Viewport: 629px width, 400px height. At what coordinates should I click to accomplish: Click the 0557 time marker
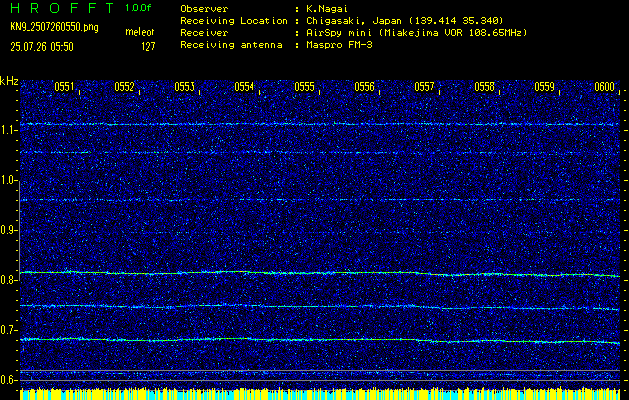pos(424,87)
